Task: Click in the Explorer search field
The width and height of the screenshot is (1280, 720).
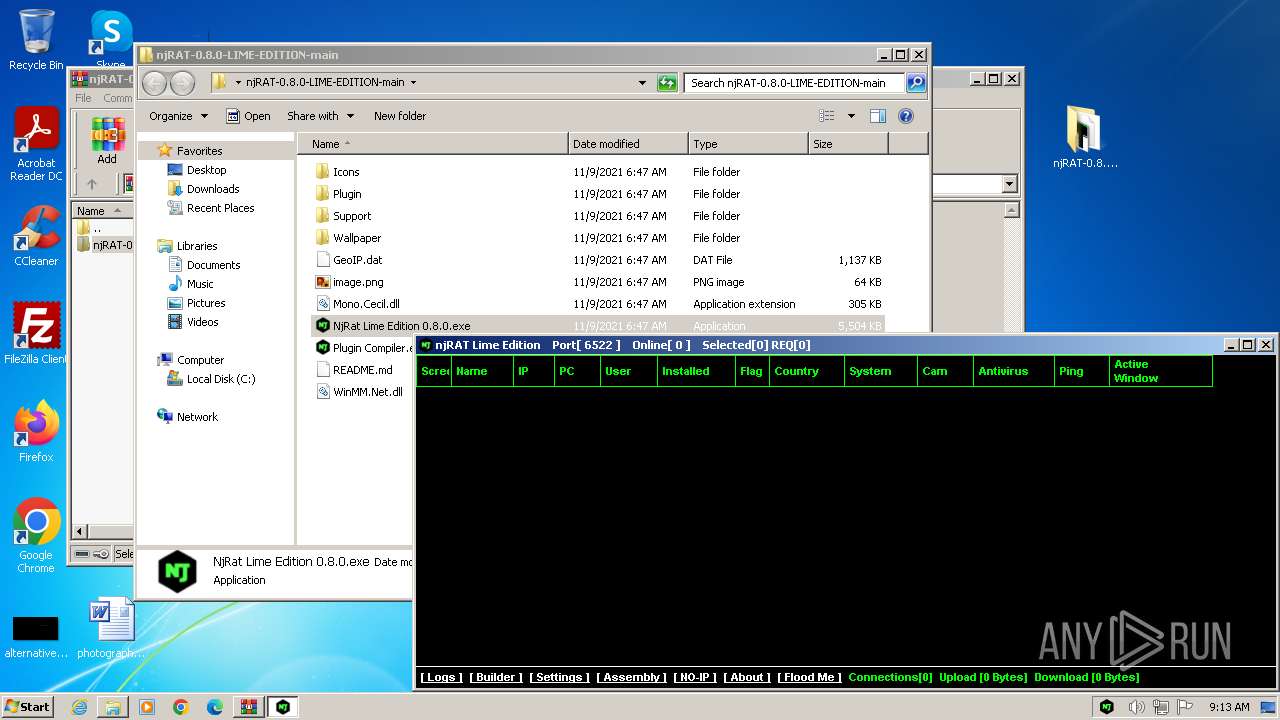Action: click(x=795, y=83)
